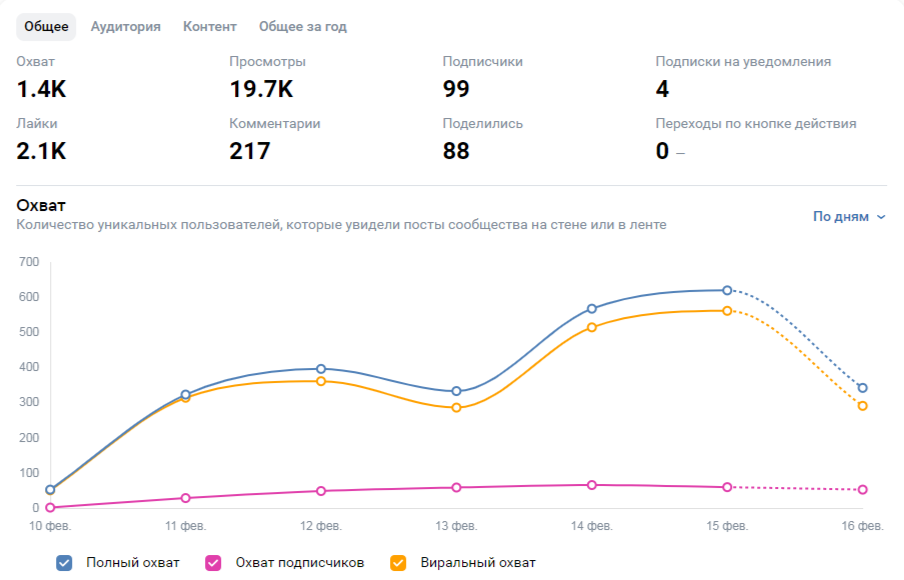904x580 pixels.
Task: Disable the Виральный охват series checkbox
Action: click(x=399, y=563)
